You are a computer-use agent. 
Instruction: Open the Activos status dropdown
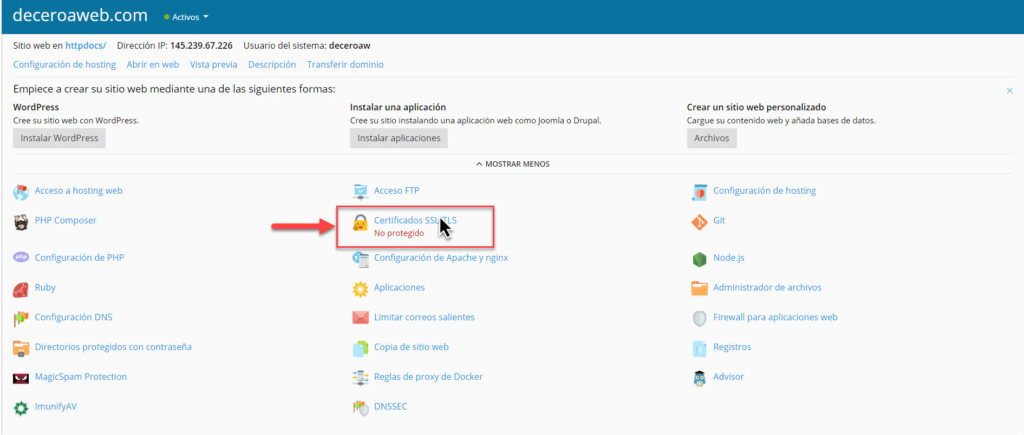(187, 17)
